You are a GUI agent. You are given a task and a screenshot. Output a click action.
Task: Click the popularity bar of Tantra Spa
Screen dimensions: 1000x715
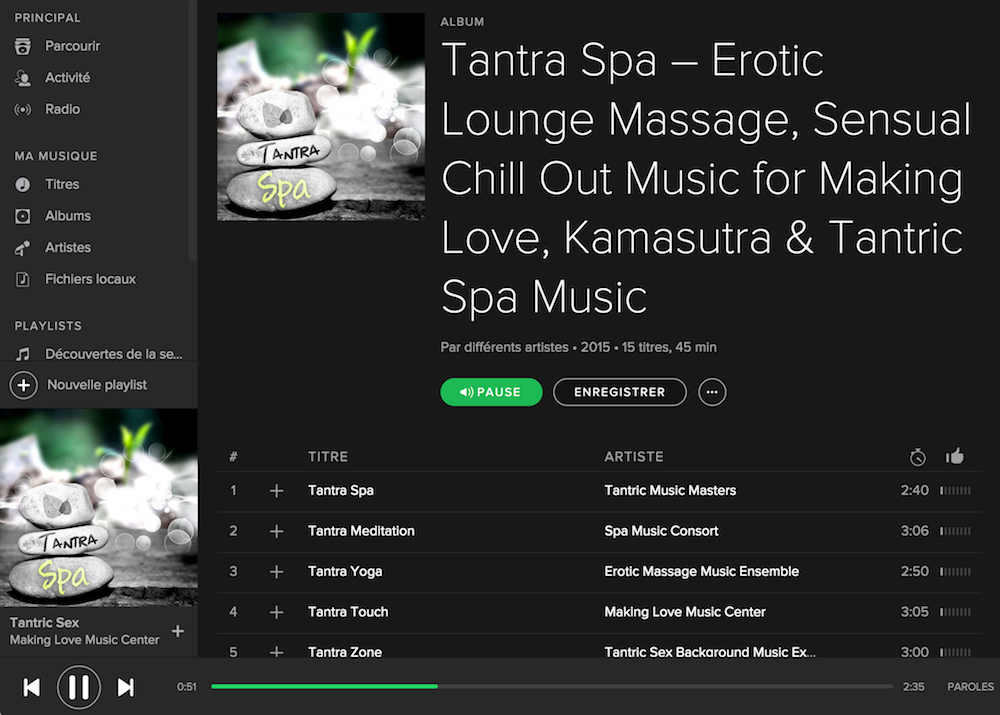(955, 490)
